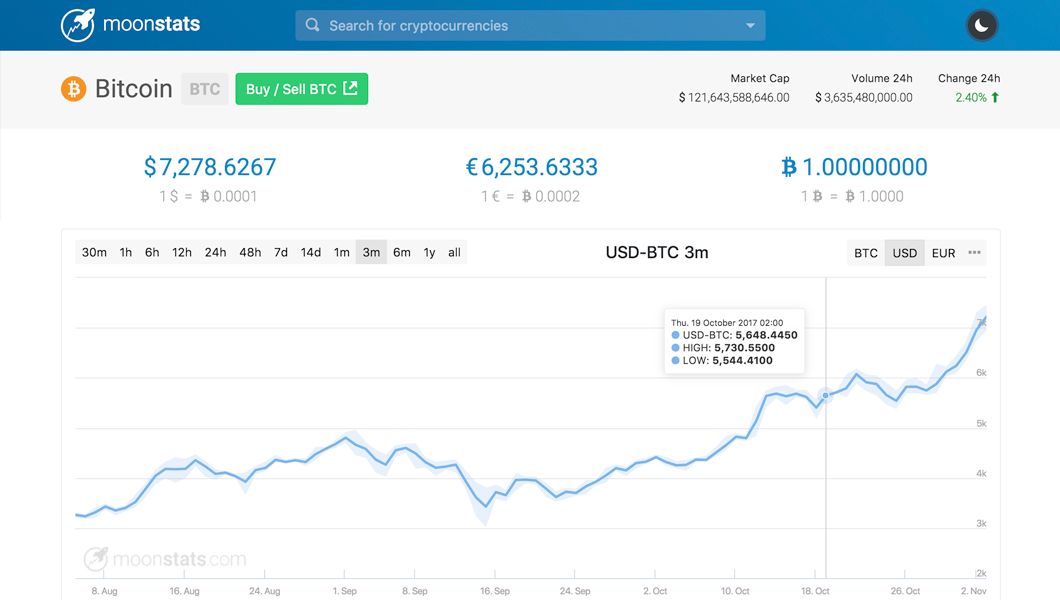Click the tooltip LOW: 5,544.4100 line
Image resolution: width=1060 pixels, height=600 pixels.
[x=722, y=360]
